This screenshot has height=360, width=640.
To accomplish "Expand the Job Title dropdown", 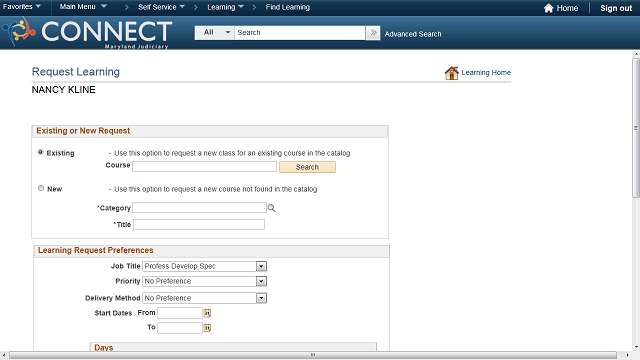I will coord(261,266).
